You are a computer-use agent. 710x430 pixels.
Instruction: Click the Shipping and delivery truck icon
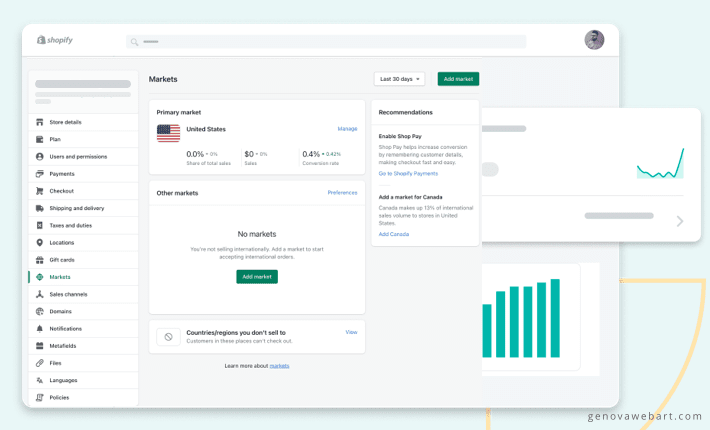[40, 208]
